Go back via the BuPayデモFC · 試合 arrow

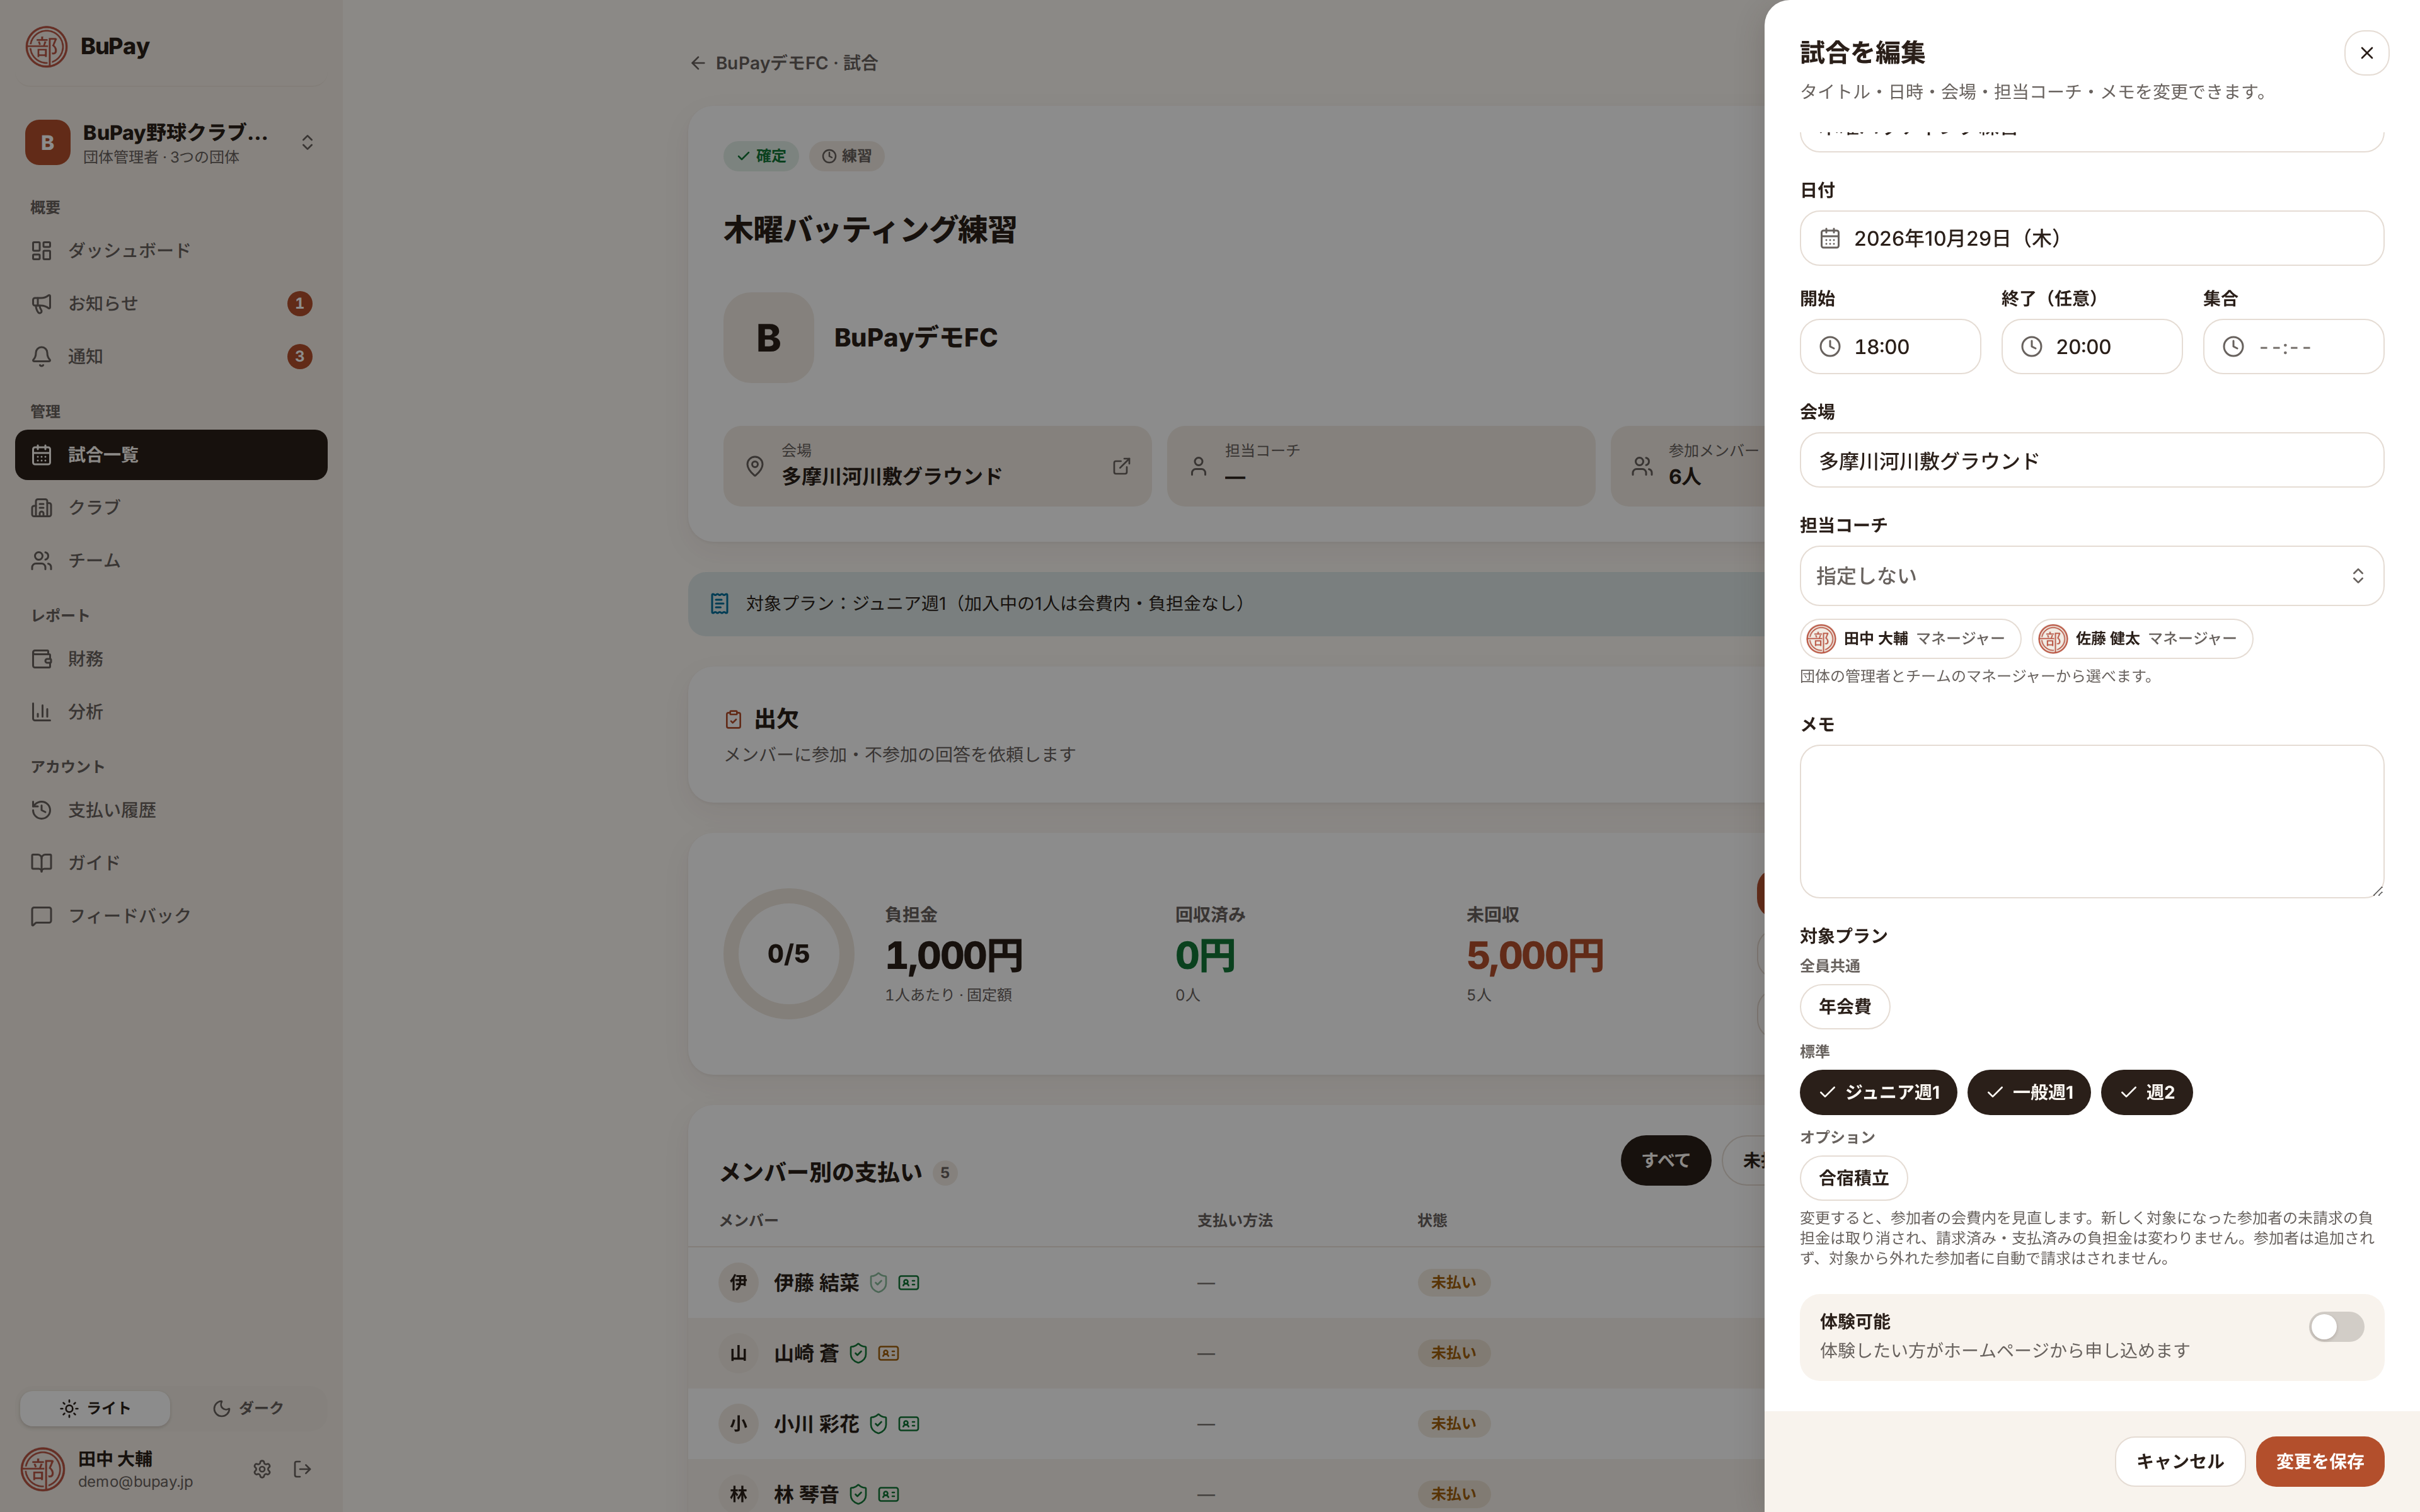tap(698, 63)
